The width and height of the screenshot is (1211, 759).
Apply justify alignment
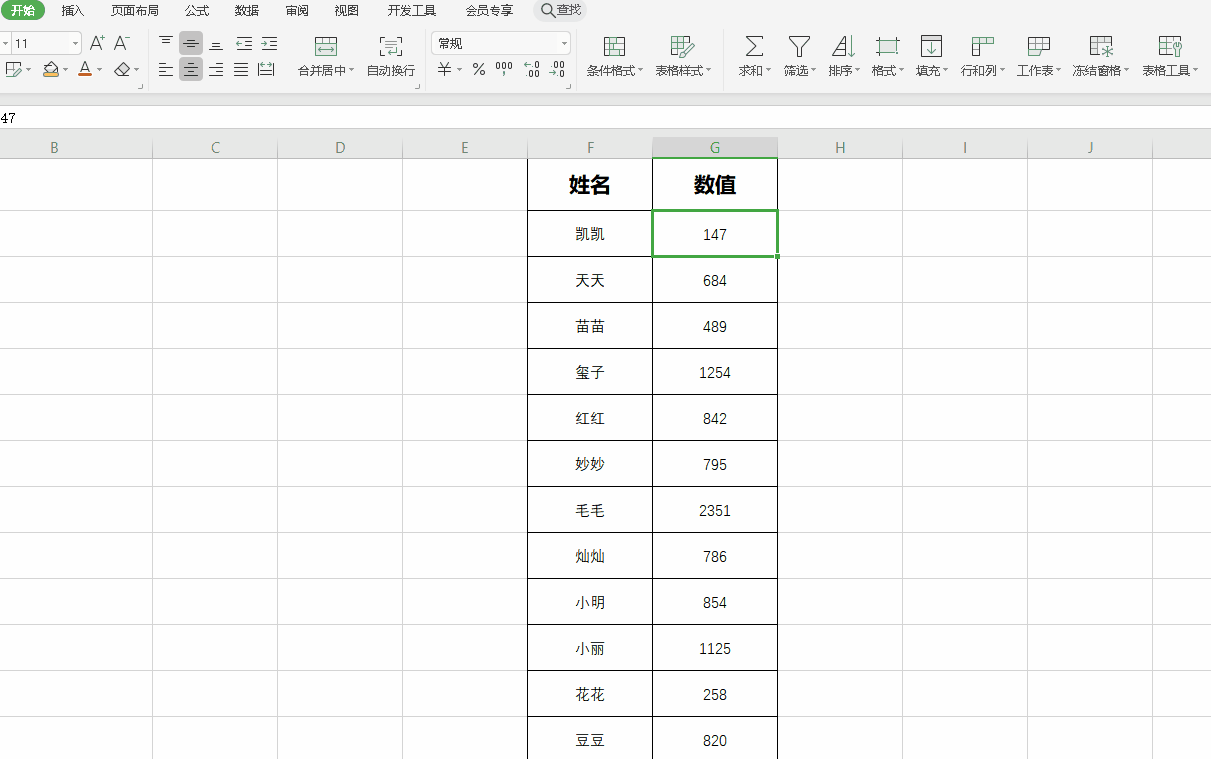(241, 69)
